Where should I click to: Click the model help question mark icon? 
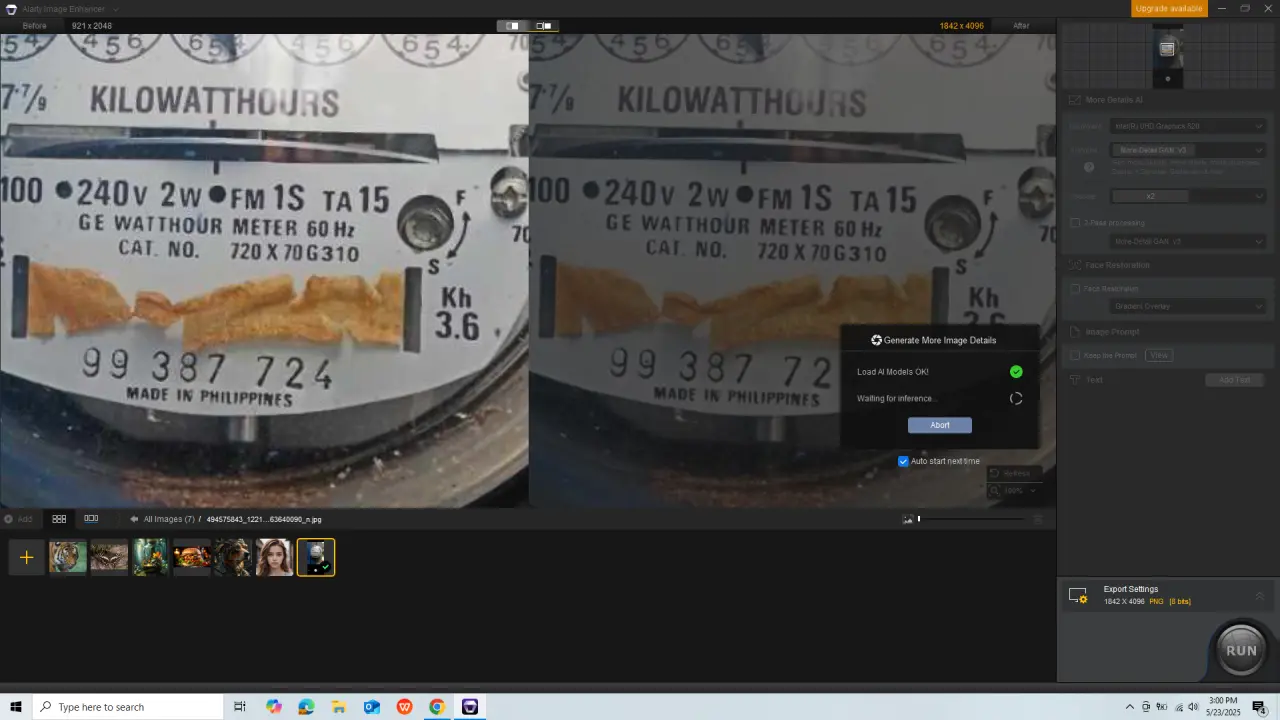click(1089, 167)
